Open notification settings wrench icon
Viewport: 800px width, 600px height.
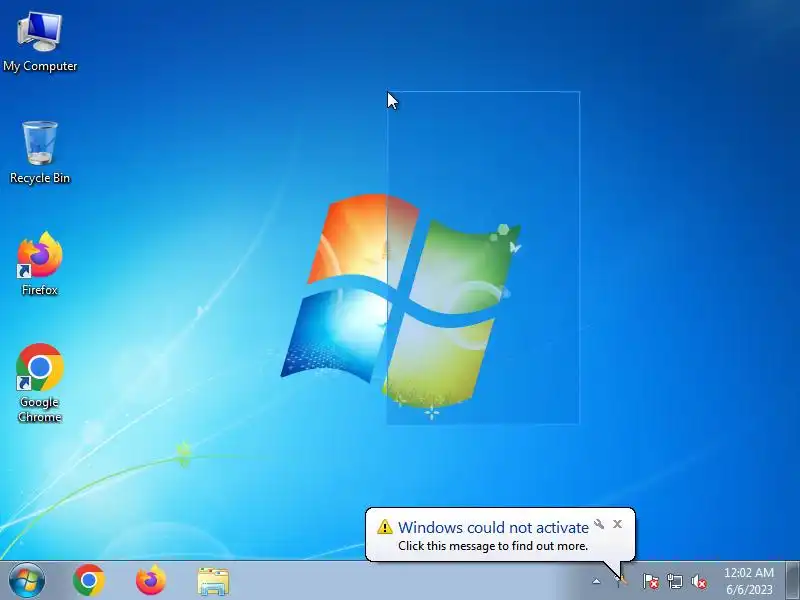(599, 524)
